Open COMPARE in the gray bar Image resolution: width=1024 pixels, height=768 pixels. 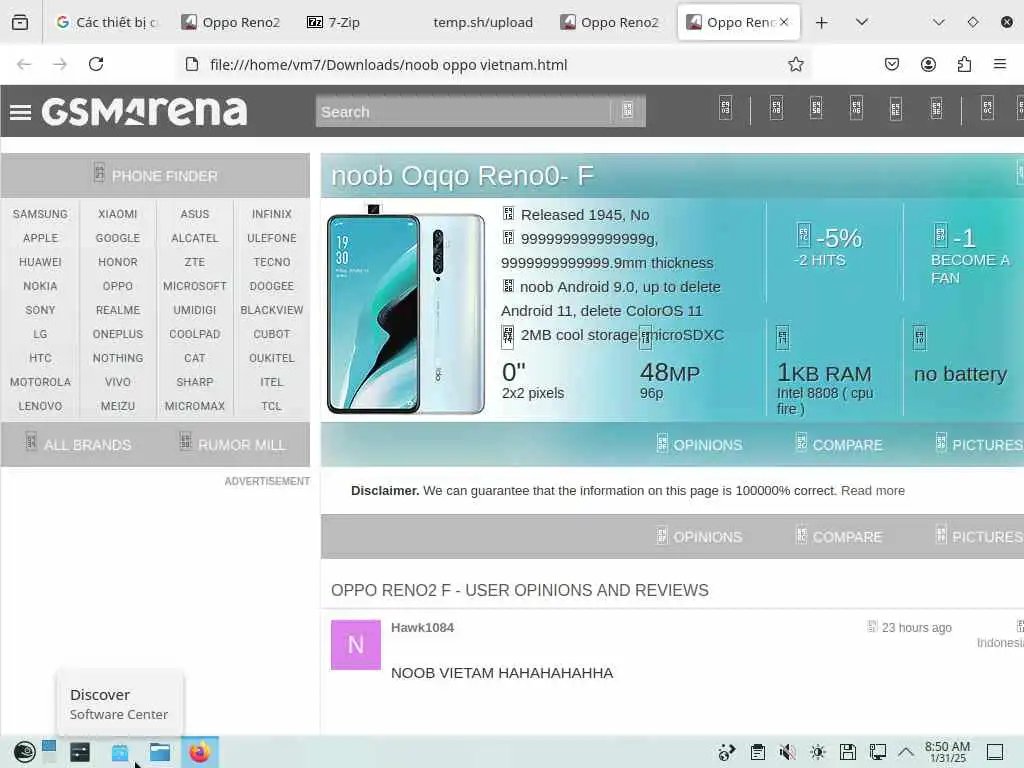[839, 537]
